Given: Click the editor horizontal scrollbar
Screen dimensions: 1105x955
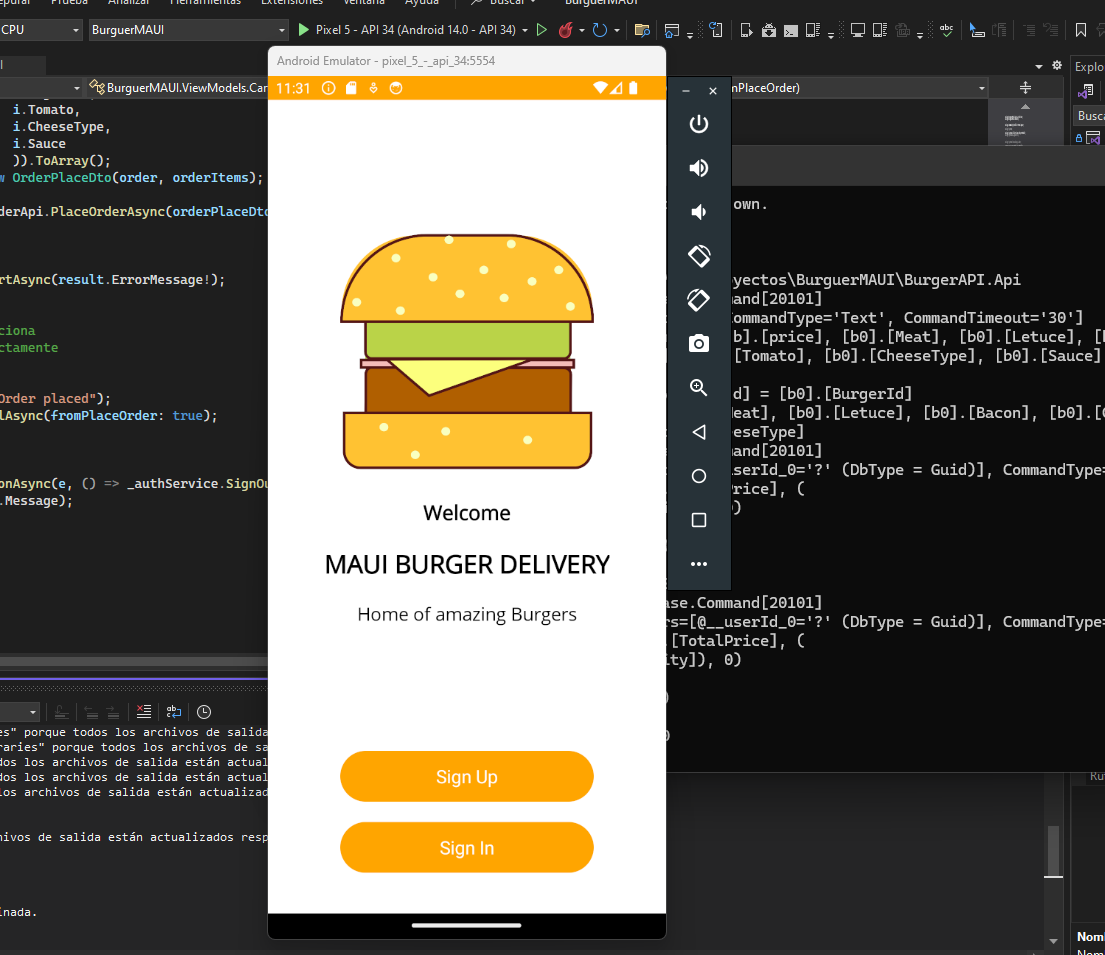Looking at the screenshot, I should (x=134, y=662).
